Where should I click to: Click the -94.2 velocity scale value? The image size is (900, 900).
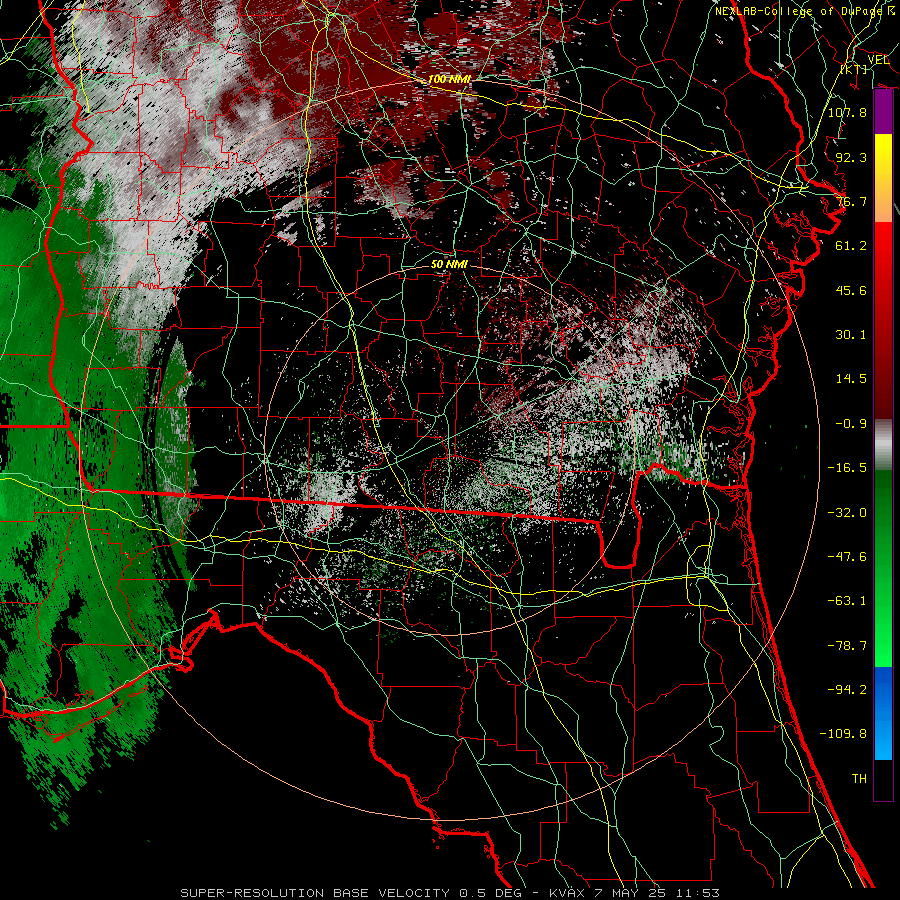coord(847,690)
